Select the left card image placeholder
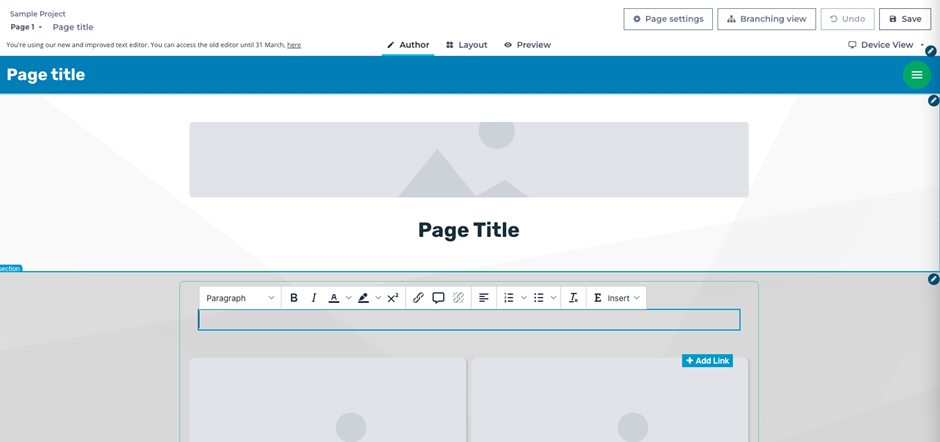The width and height of the screenshot is (940, 442). click(x=327, y=399)
